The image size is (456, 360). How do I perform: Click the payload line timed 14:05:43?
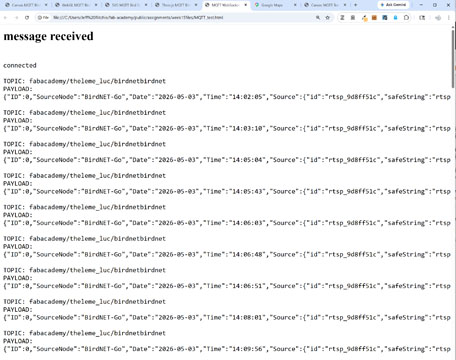[227, 191]
